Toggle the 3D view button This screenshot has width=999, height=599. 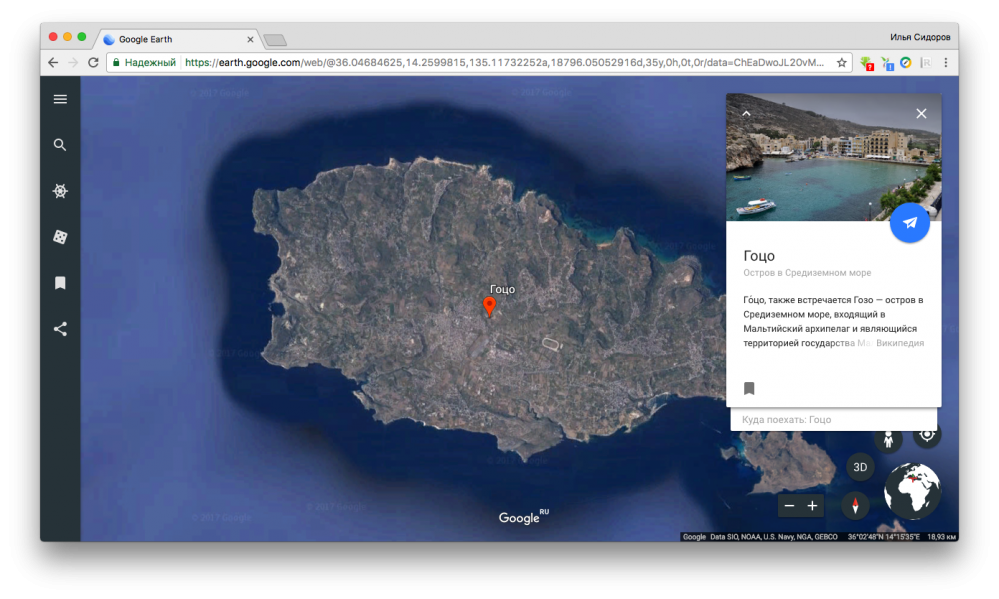coord(860,467)
